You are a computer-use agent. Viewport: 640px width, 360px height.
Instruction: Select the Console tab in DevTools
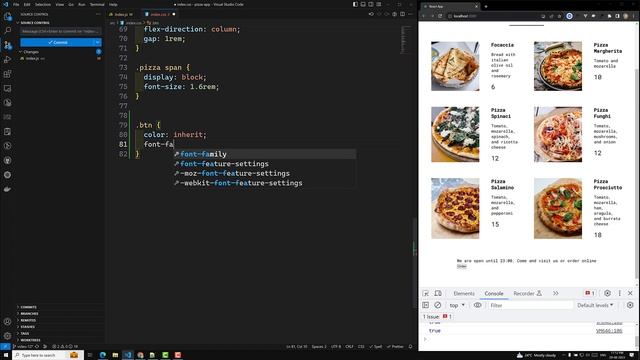493,293
